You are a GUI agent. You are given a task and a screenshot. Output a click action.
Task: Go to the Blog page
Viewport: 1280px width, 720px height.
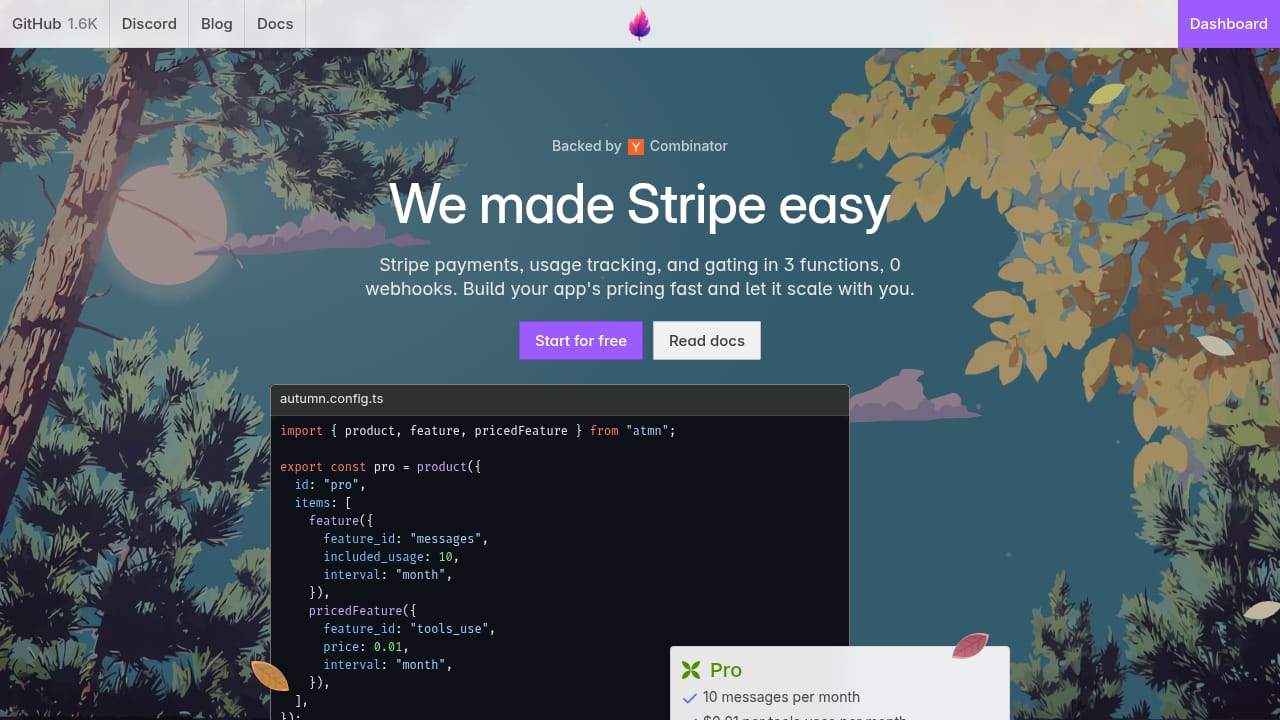217,24
